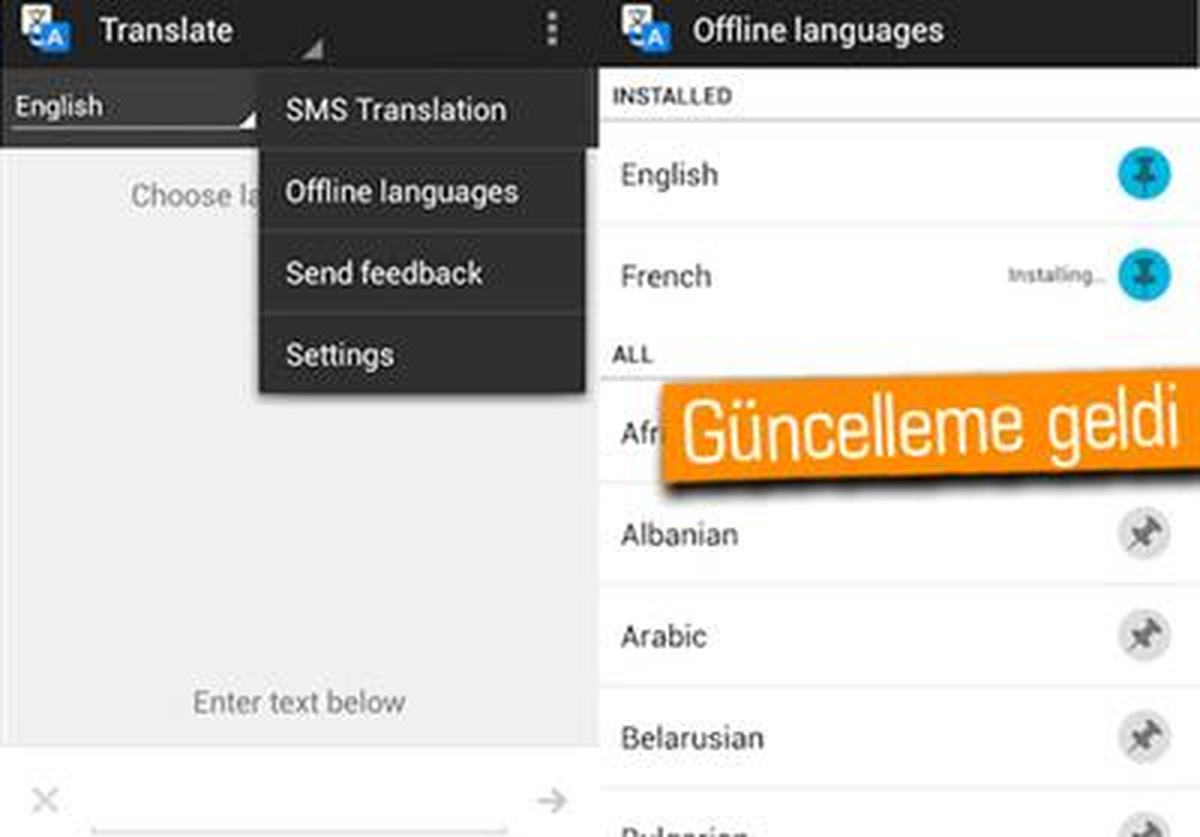The height and width of the screenshot is (837, 1200).
Task: Tap the pin icon next to Albanian
Action: 1144,533
